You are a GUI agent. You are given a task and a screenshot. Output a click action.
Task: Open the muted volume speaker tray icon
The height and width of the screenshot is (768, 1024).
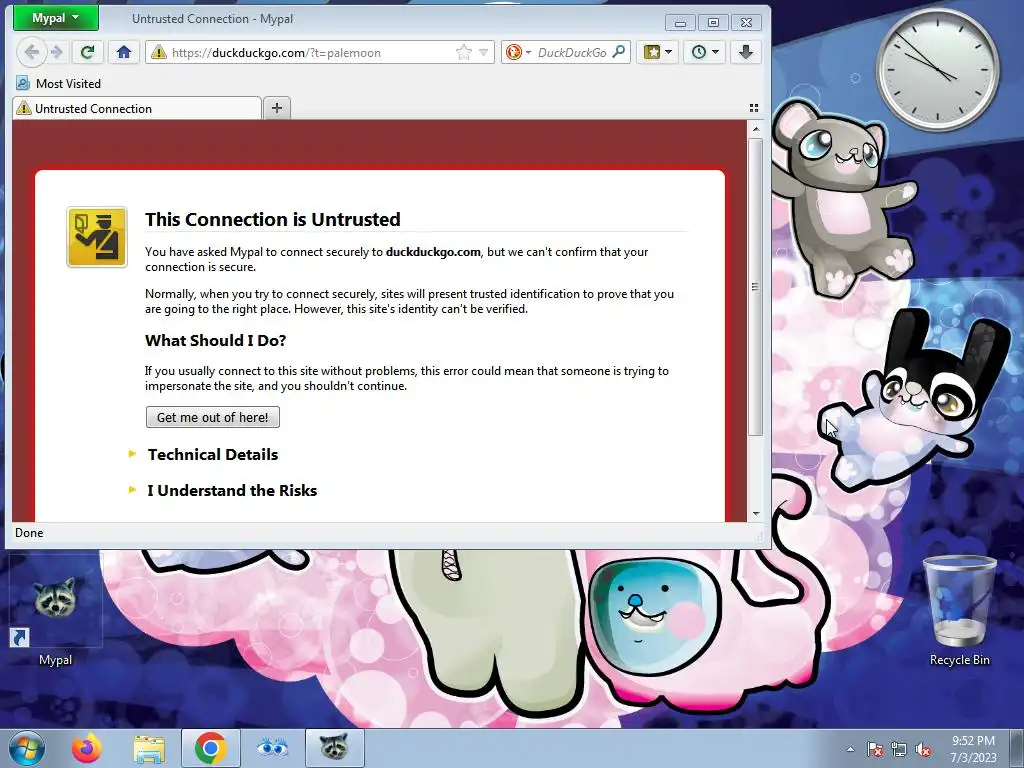click(x=923, y=749)
